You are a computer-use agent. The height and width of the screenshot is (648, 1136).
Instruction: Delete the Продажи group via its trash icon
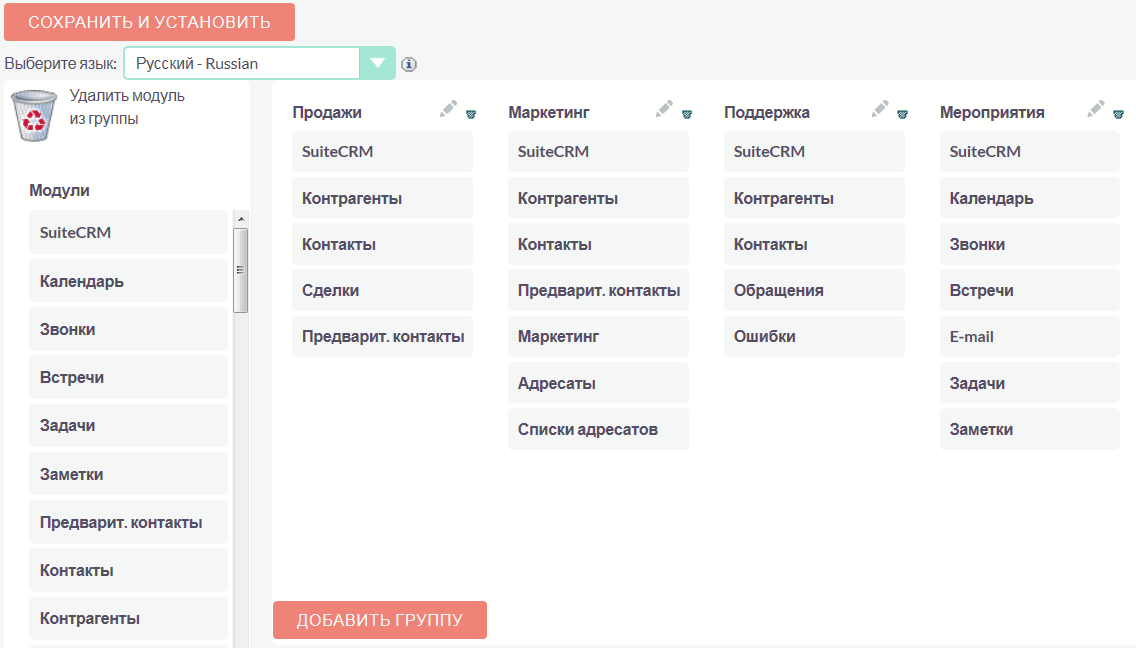coord(472,113)
